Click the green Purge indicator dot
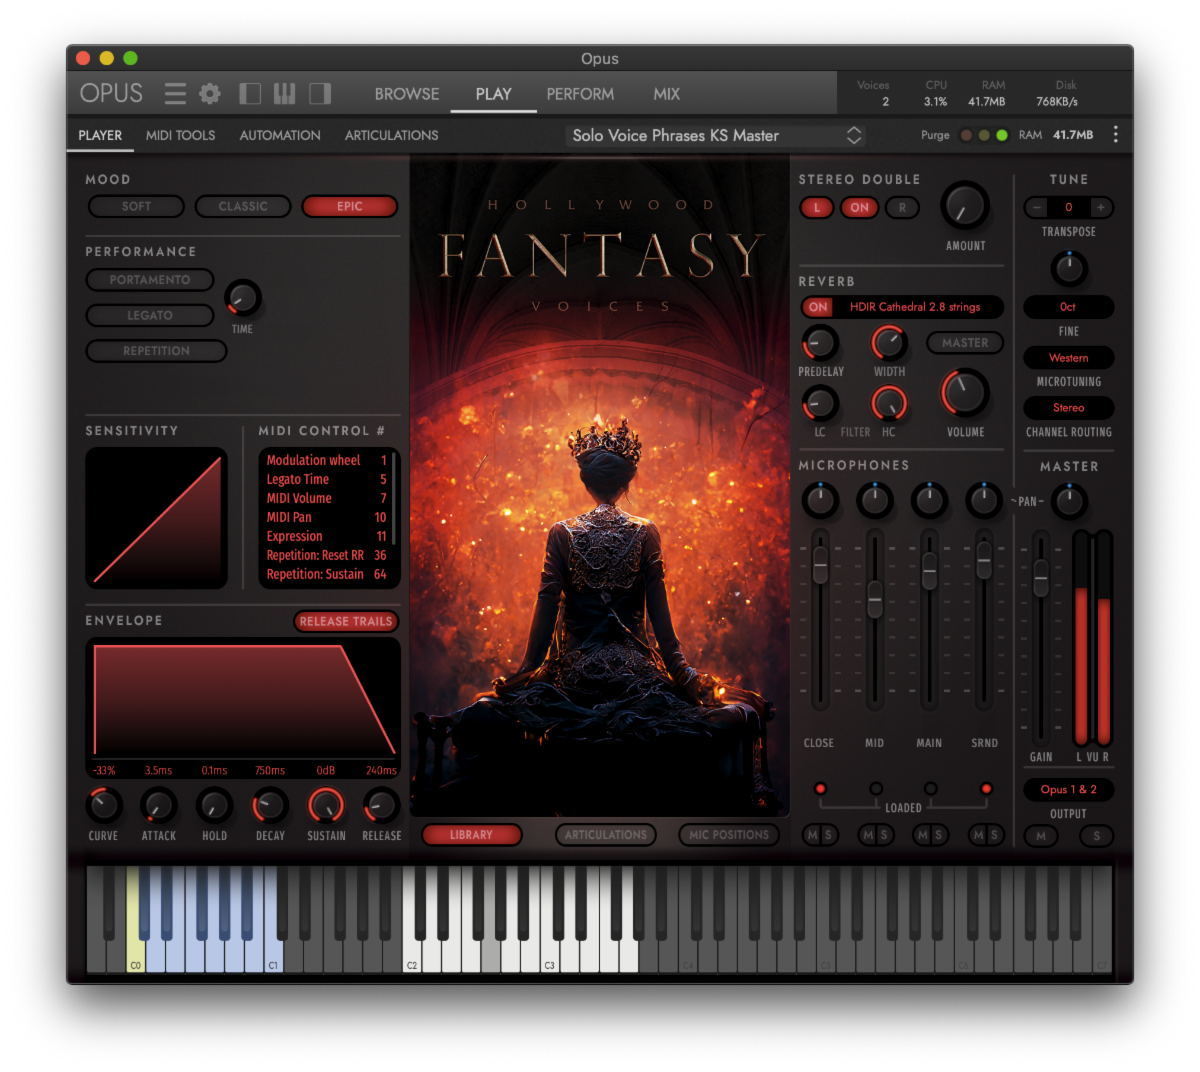The height and width of the screenshot is (1072, 1200). pos(1002,135)
